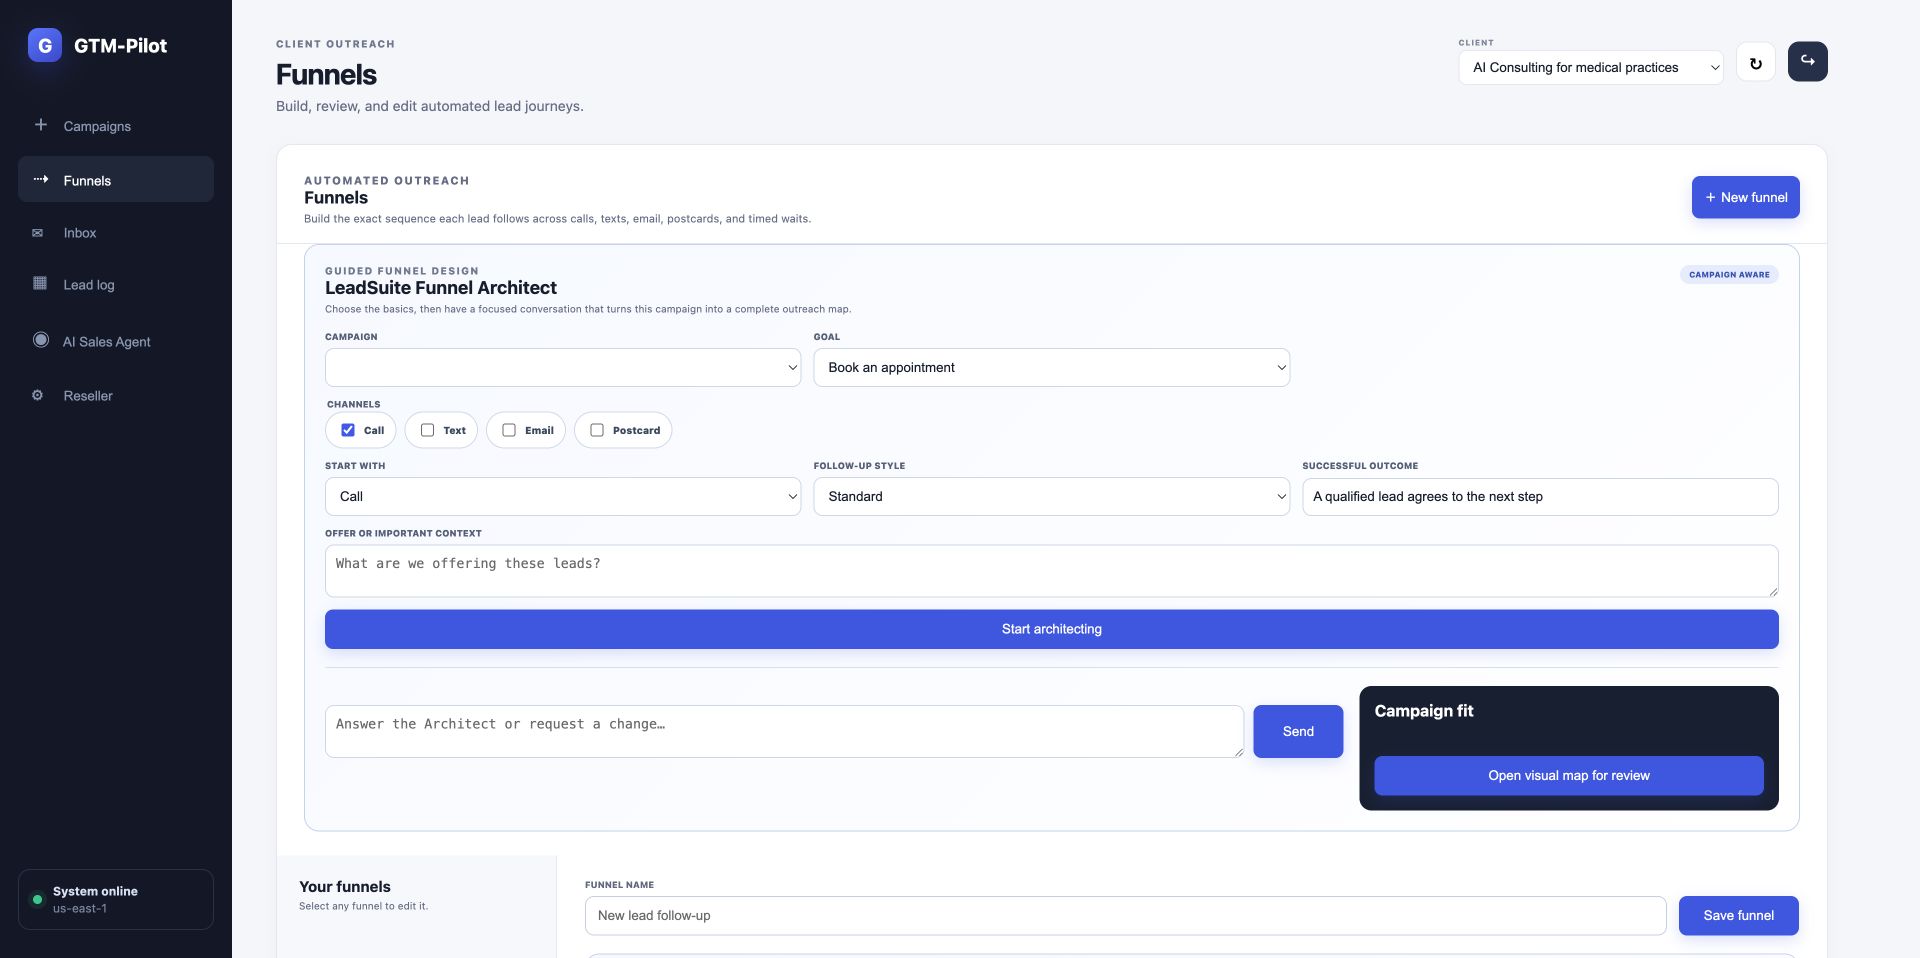
Task: Click the CAMPAIGN AWARE badge
Action: pos(1729,274)
